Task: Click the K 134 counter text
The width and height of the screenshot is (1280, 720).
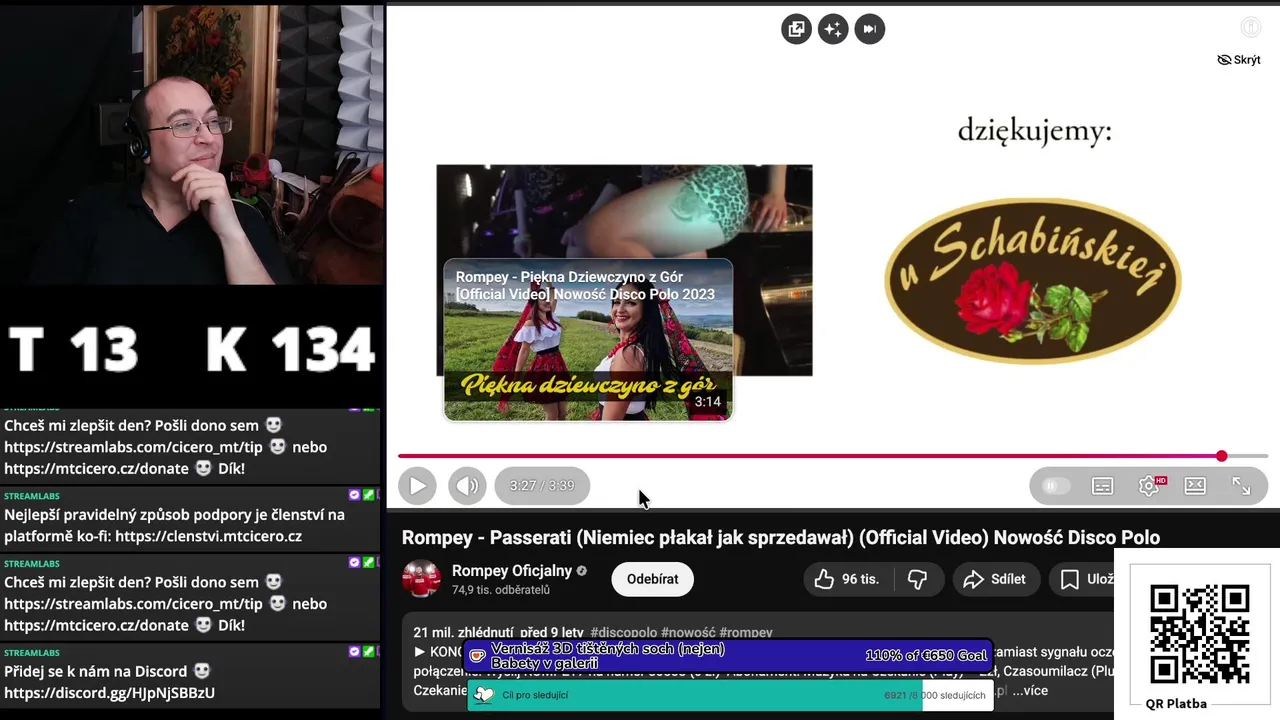Action: pos(291,350)
